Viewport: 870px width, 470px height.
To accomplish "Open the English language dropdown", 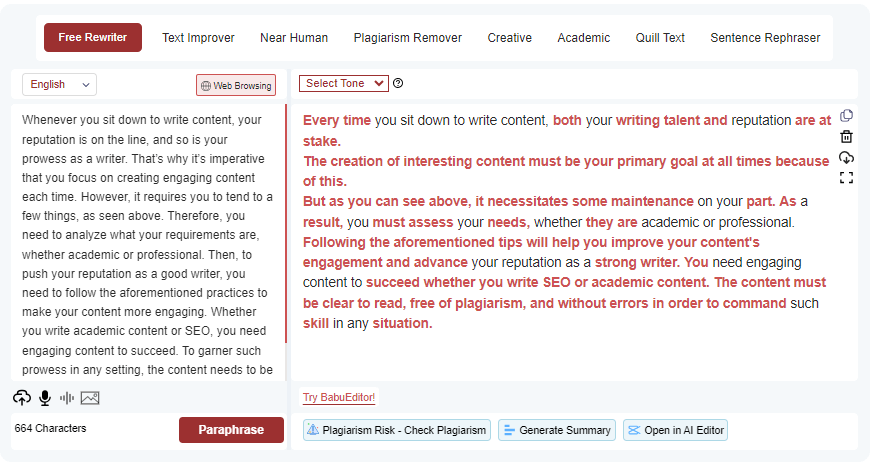I will click(59, 85).
